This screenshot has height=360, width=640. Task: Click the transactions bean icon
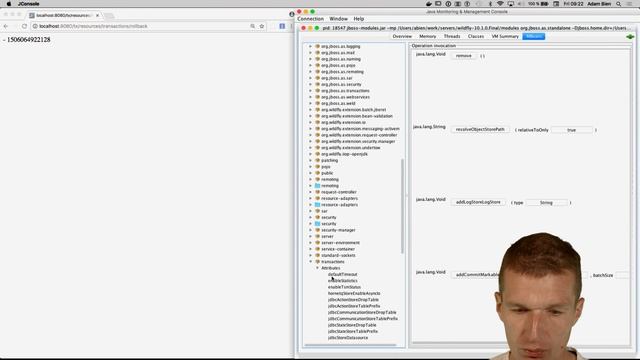point(317,262)
